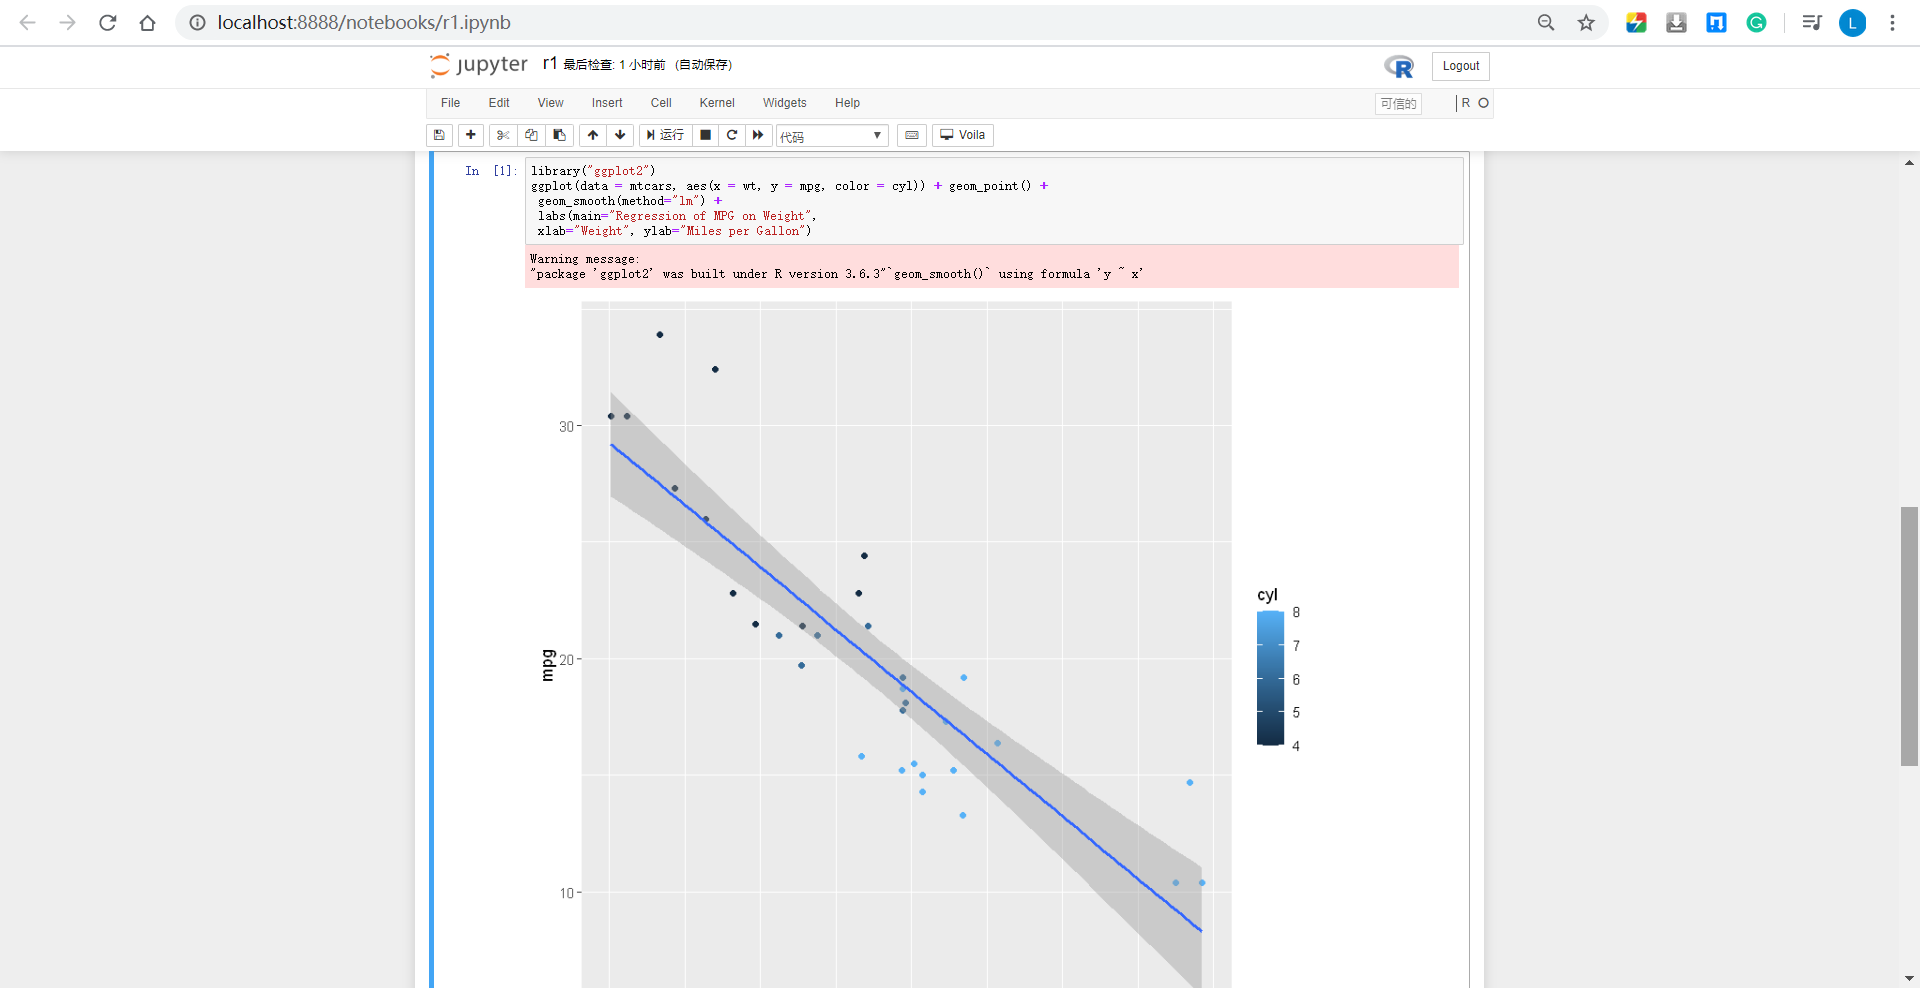Click the colorful extension icon in toolbar
Screen dimensions: 1920x988
[x=1636, y=22]
